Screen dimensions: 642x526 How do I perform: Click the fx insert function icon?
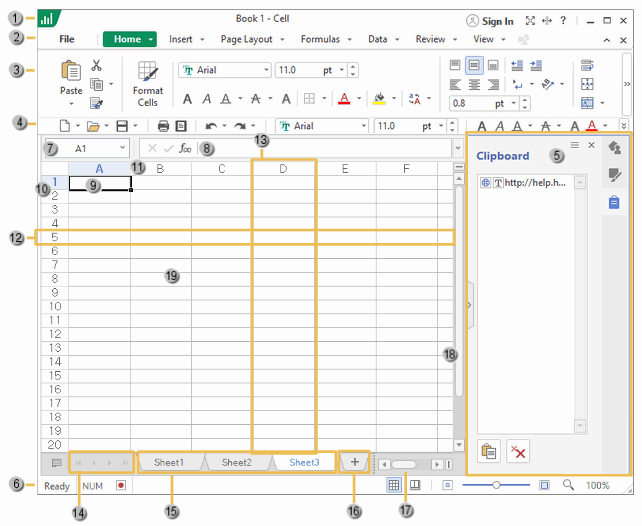tap(185, 148)
